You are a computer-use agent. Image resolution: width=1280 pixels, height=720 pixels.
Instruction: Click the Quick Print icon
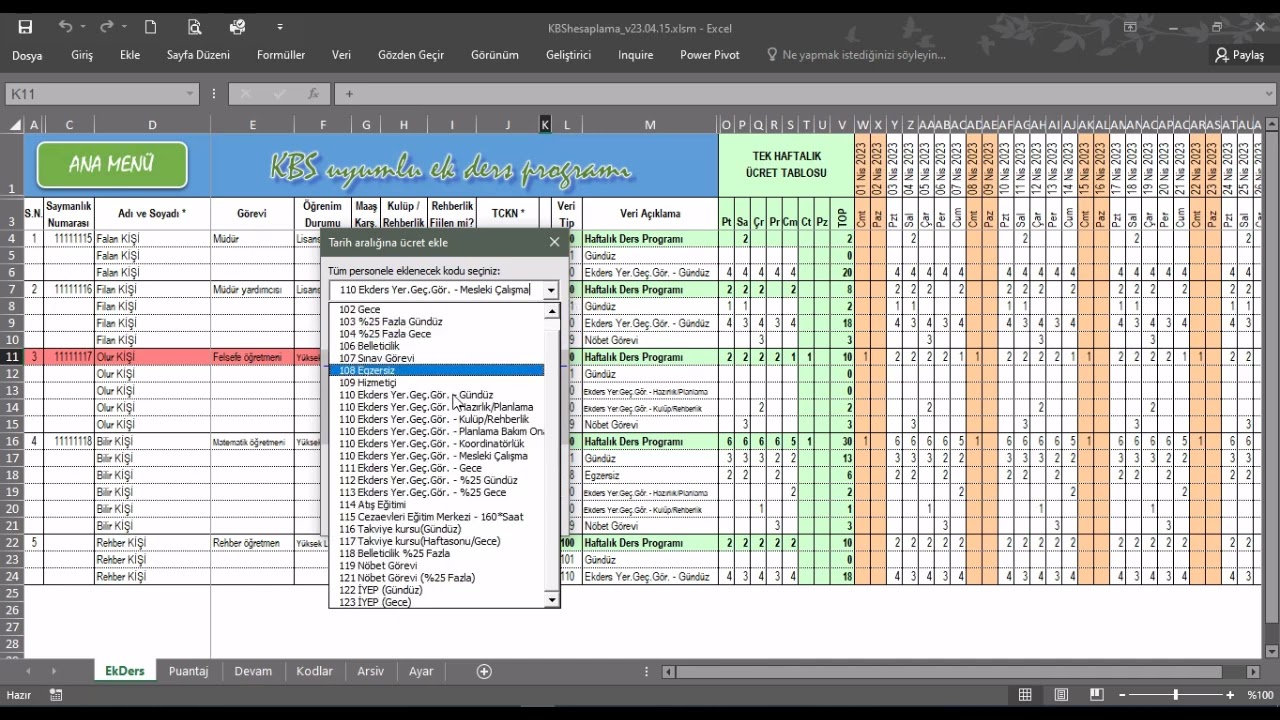tap(237, 27)
